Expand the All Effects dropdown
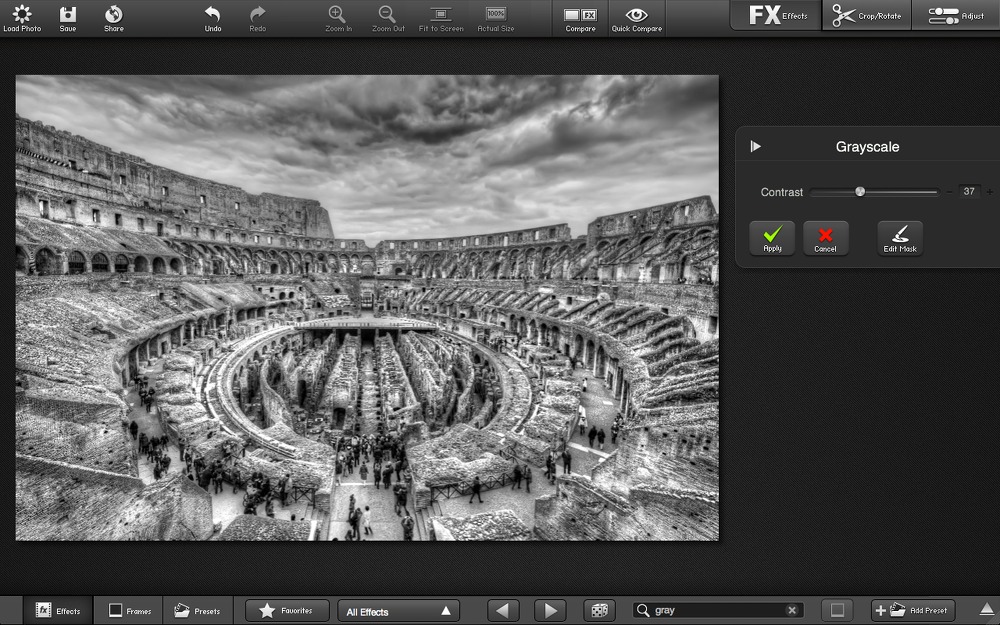 [x=398, y=611]
